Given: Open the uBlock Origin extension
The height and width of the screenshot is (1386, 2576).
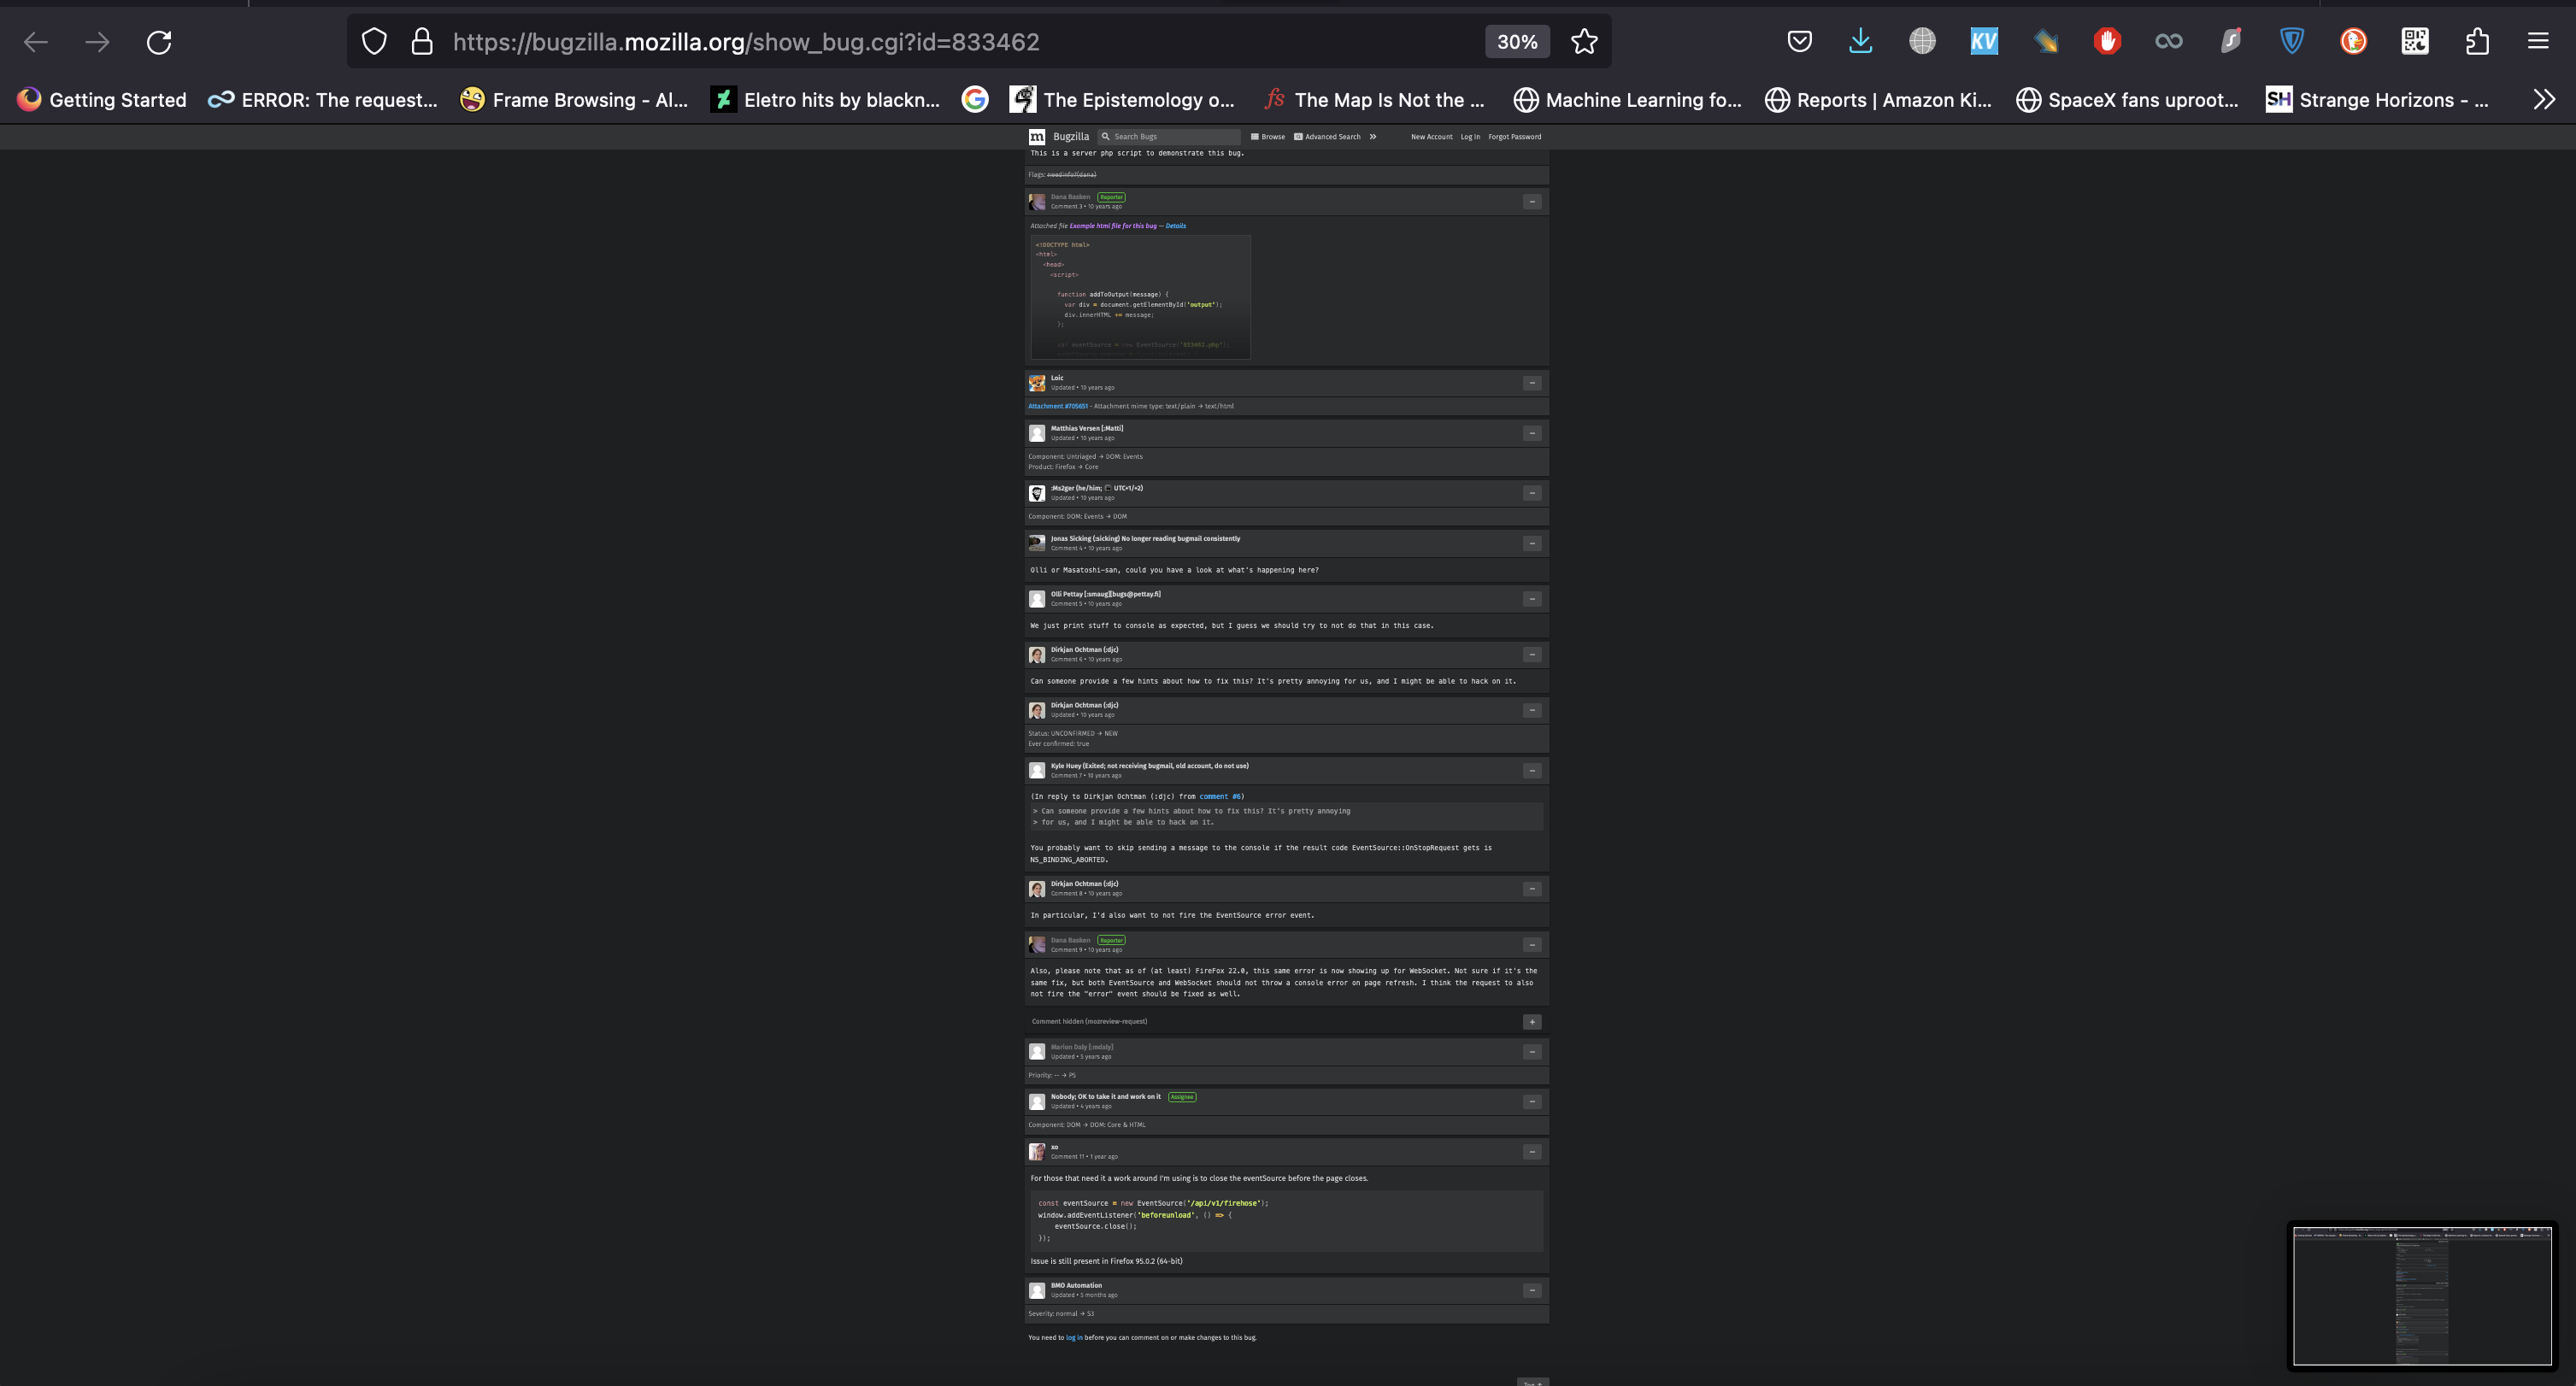Looking at the screenshot, I should [2108, 41].
